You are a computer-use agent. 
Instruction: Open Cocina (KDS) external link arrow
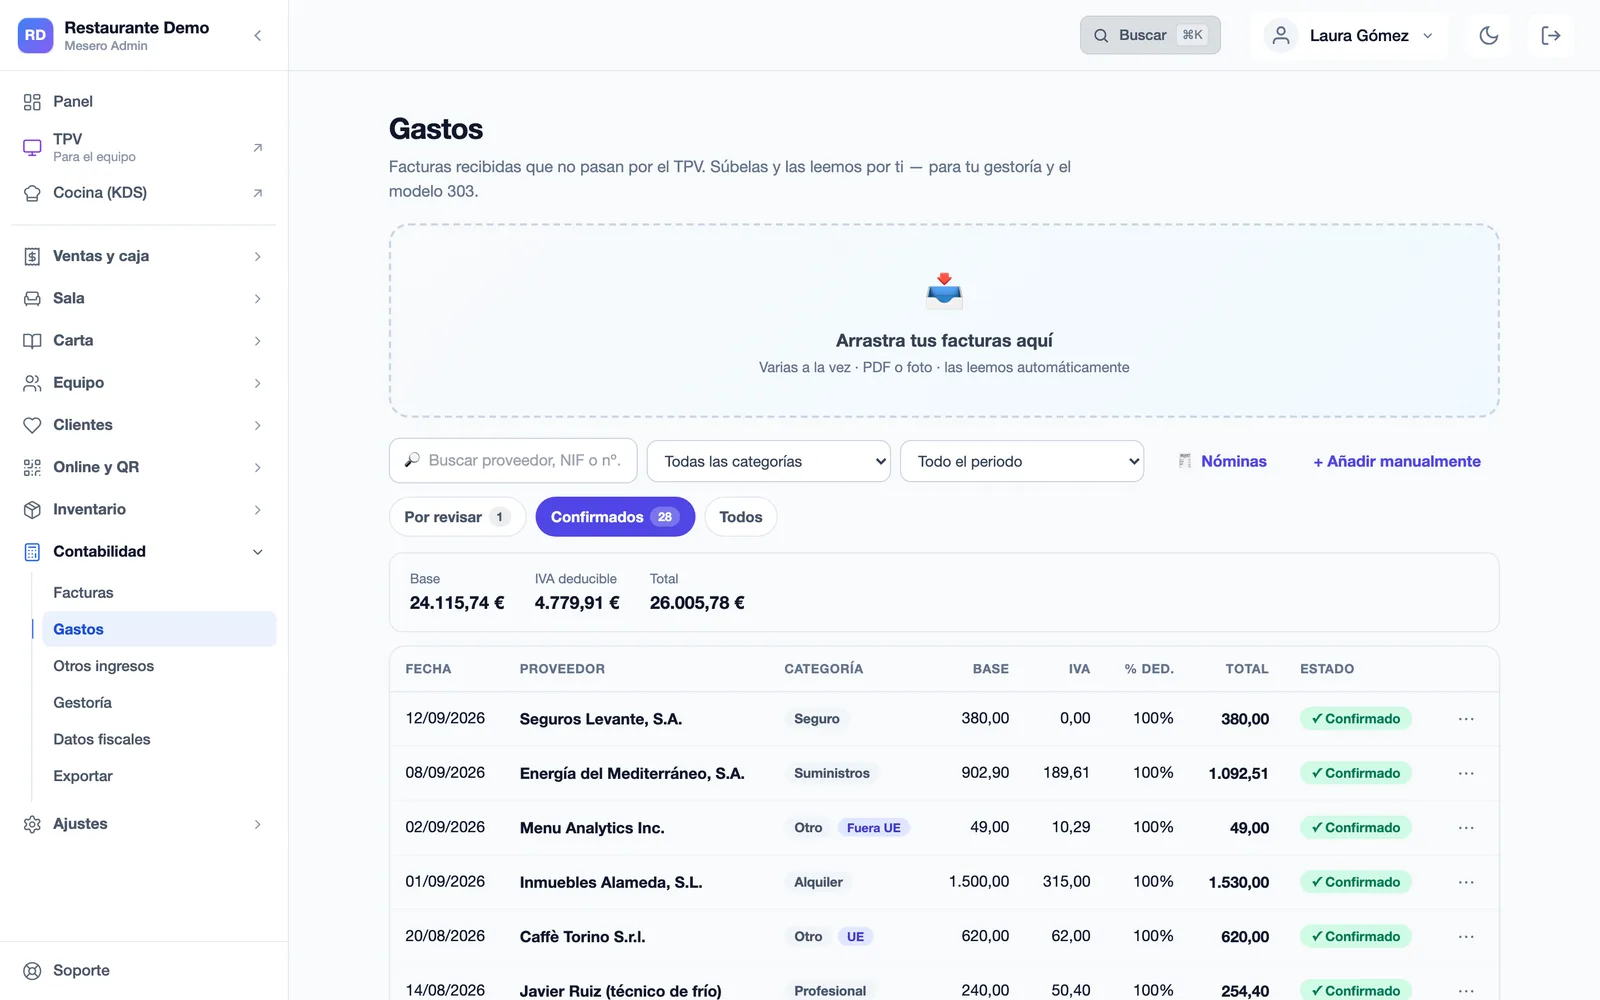[x=258, y=193]
